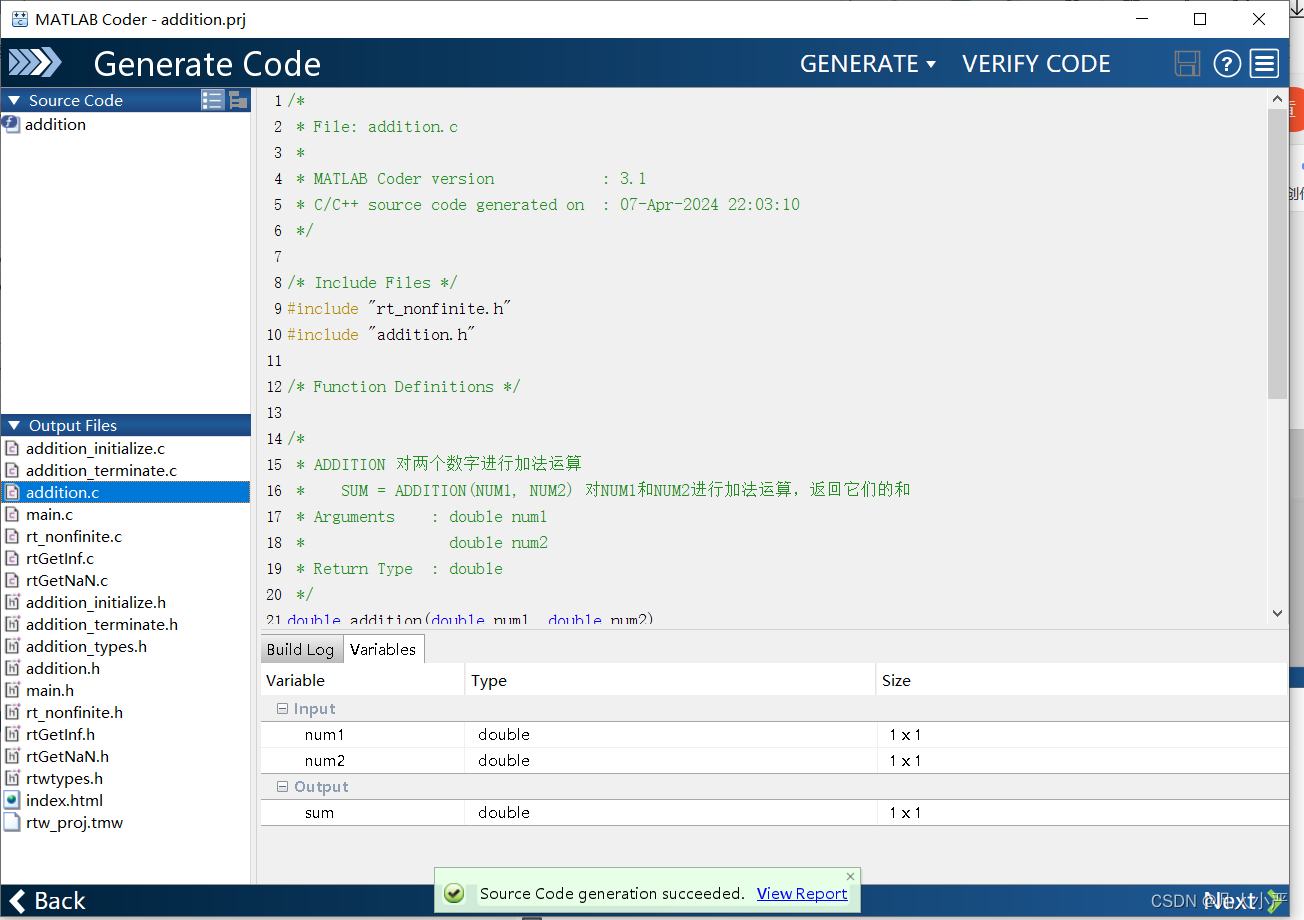The width and height of the screenshot is (1304, 920).
Task: Click the "File: addition.c" comment line
Action: [x=377, y=126]
